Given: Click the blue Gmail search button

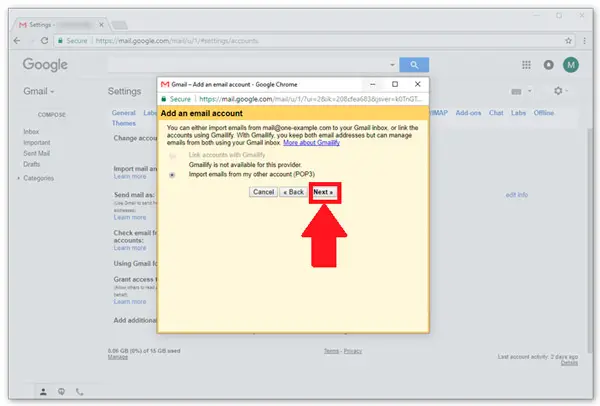Looking at the screenshot, I should coord(414,65).
